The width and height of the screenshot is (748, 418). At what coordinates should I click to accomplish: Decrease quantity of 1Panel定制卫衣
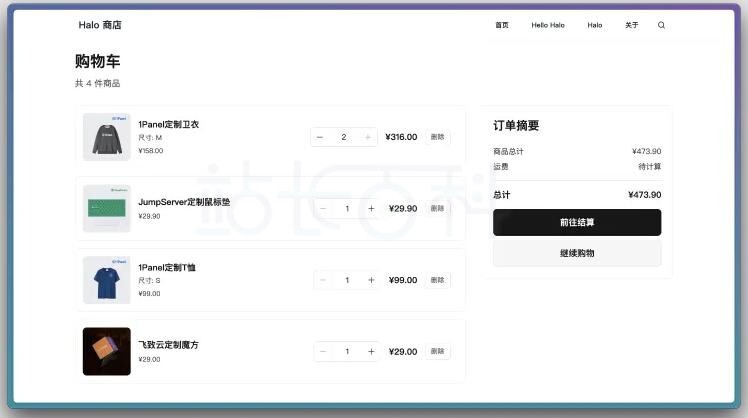[320, 137]
